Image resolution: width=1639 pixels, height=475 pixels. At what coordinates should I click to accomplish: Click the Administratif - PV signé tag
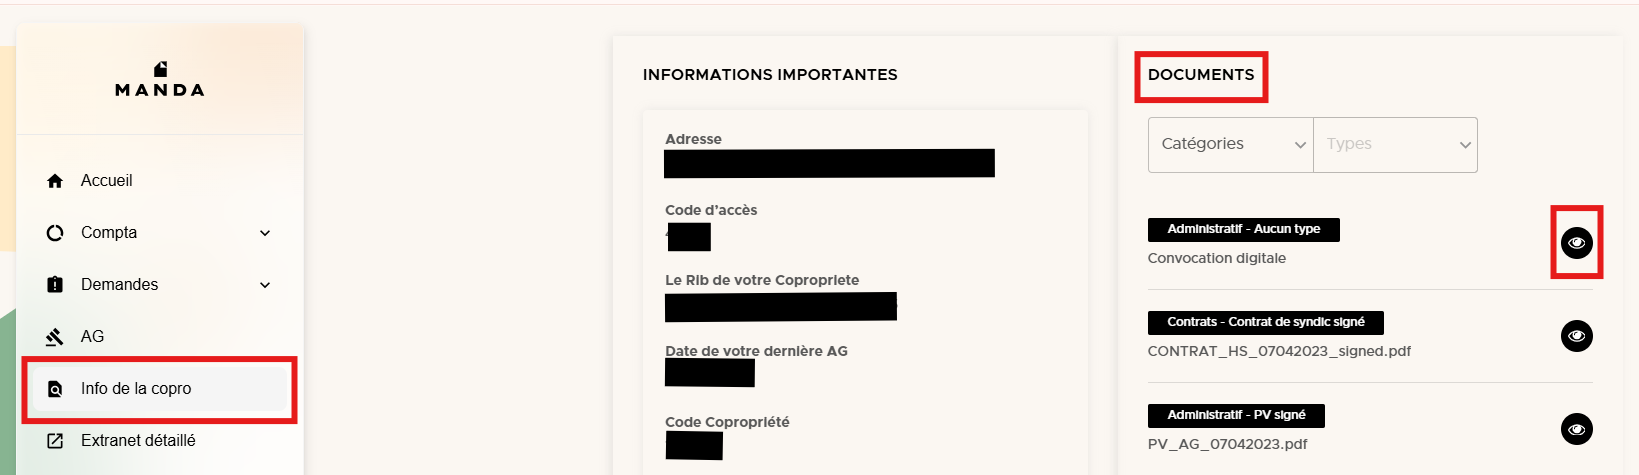coord(1236,415)
